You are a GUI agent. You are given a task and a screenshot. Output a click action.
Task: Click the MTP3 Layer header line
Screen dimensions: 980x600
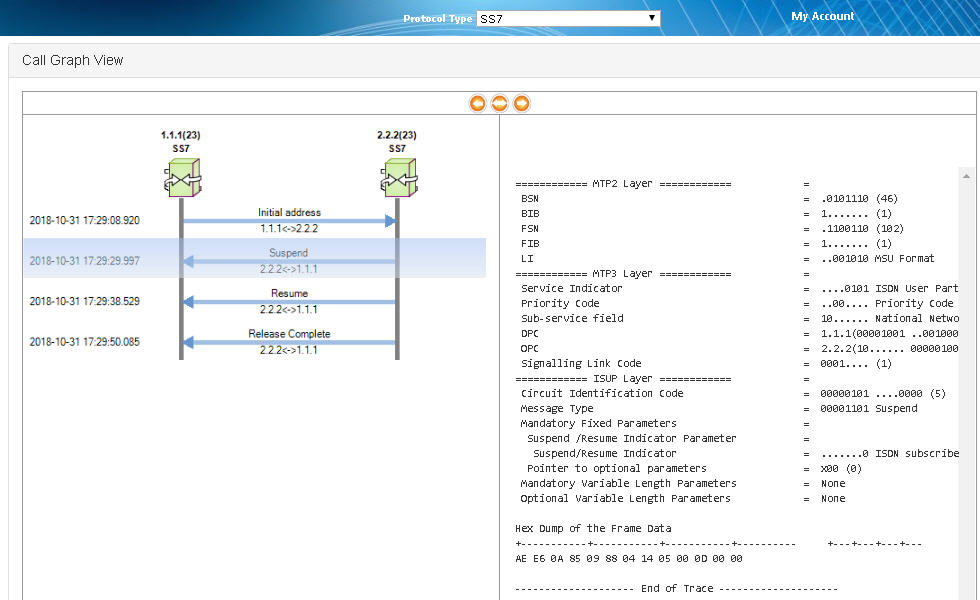coord(623,274)
